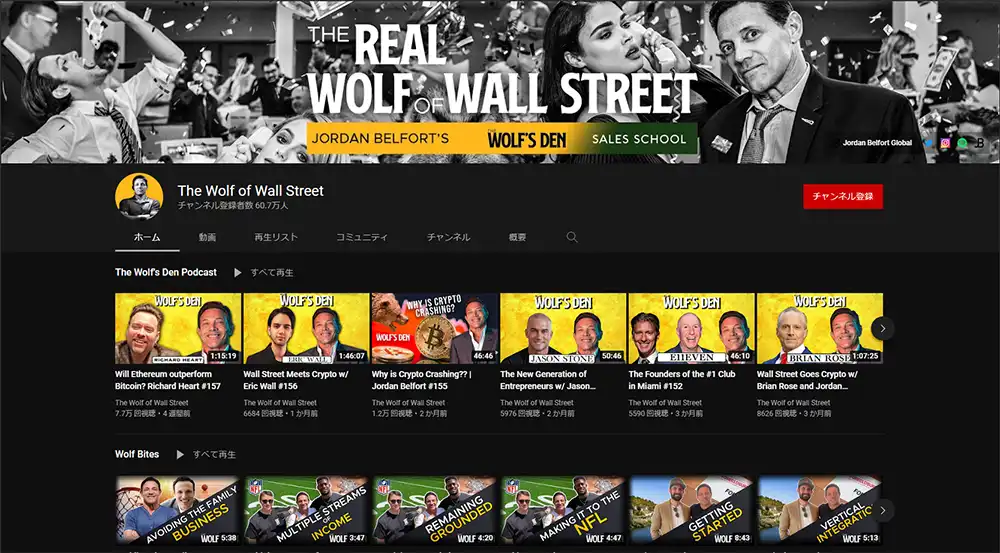Click title 'Will Ethereum outperform Bitcoin? Richard Heart #157'
Viewport: 1000px width, 553px height.
168,380
